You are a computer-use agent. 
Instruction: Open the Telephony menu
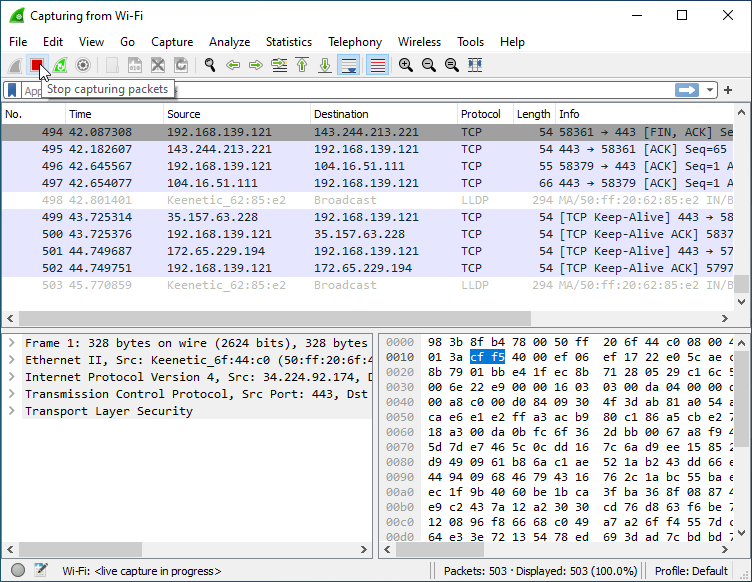pos(355,42)
